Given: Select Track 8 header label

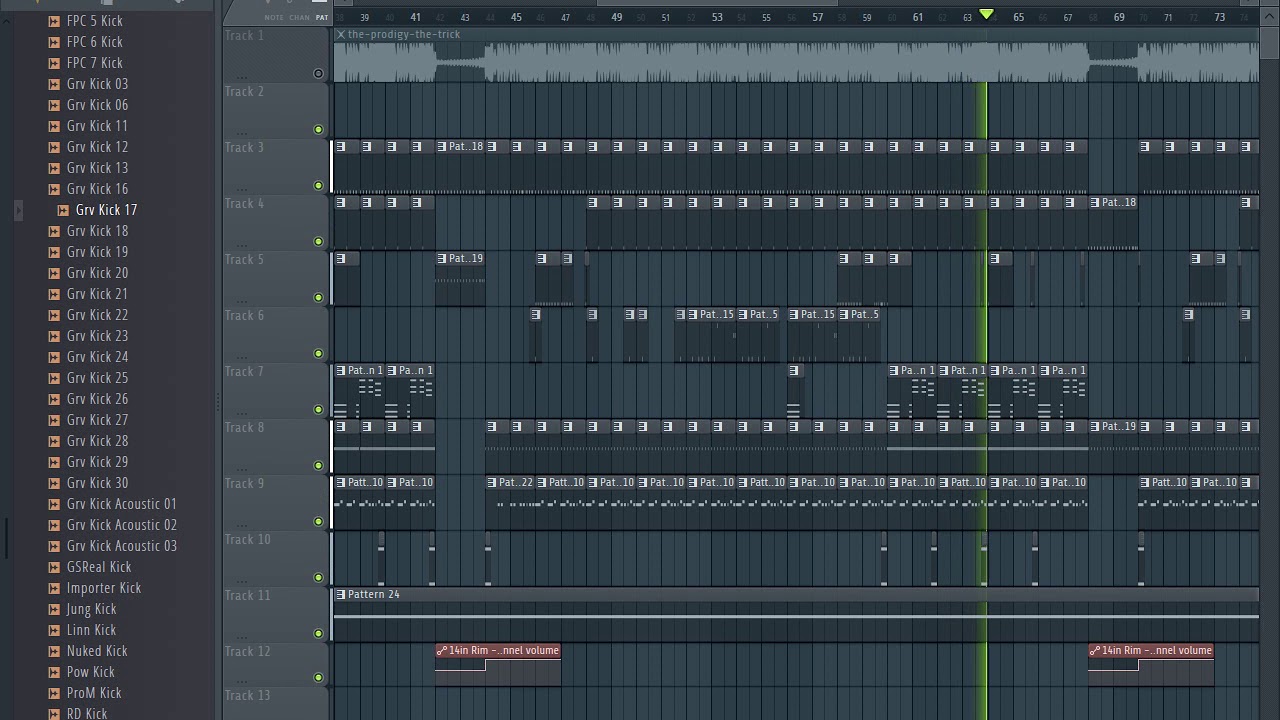Looking at the screenshot, I should click(245, 427).
